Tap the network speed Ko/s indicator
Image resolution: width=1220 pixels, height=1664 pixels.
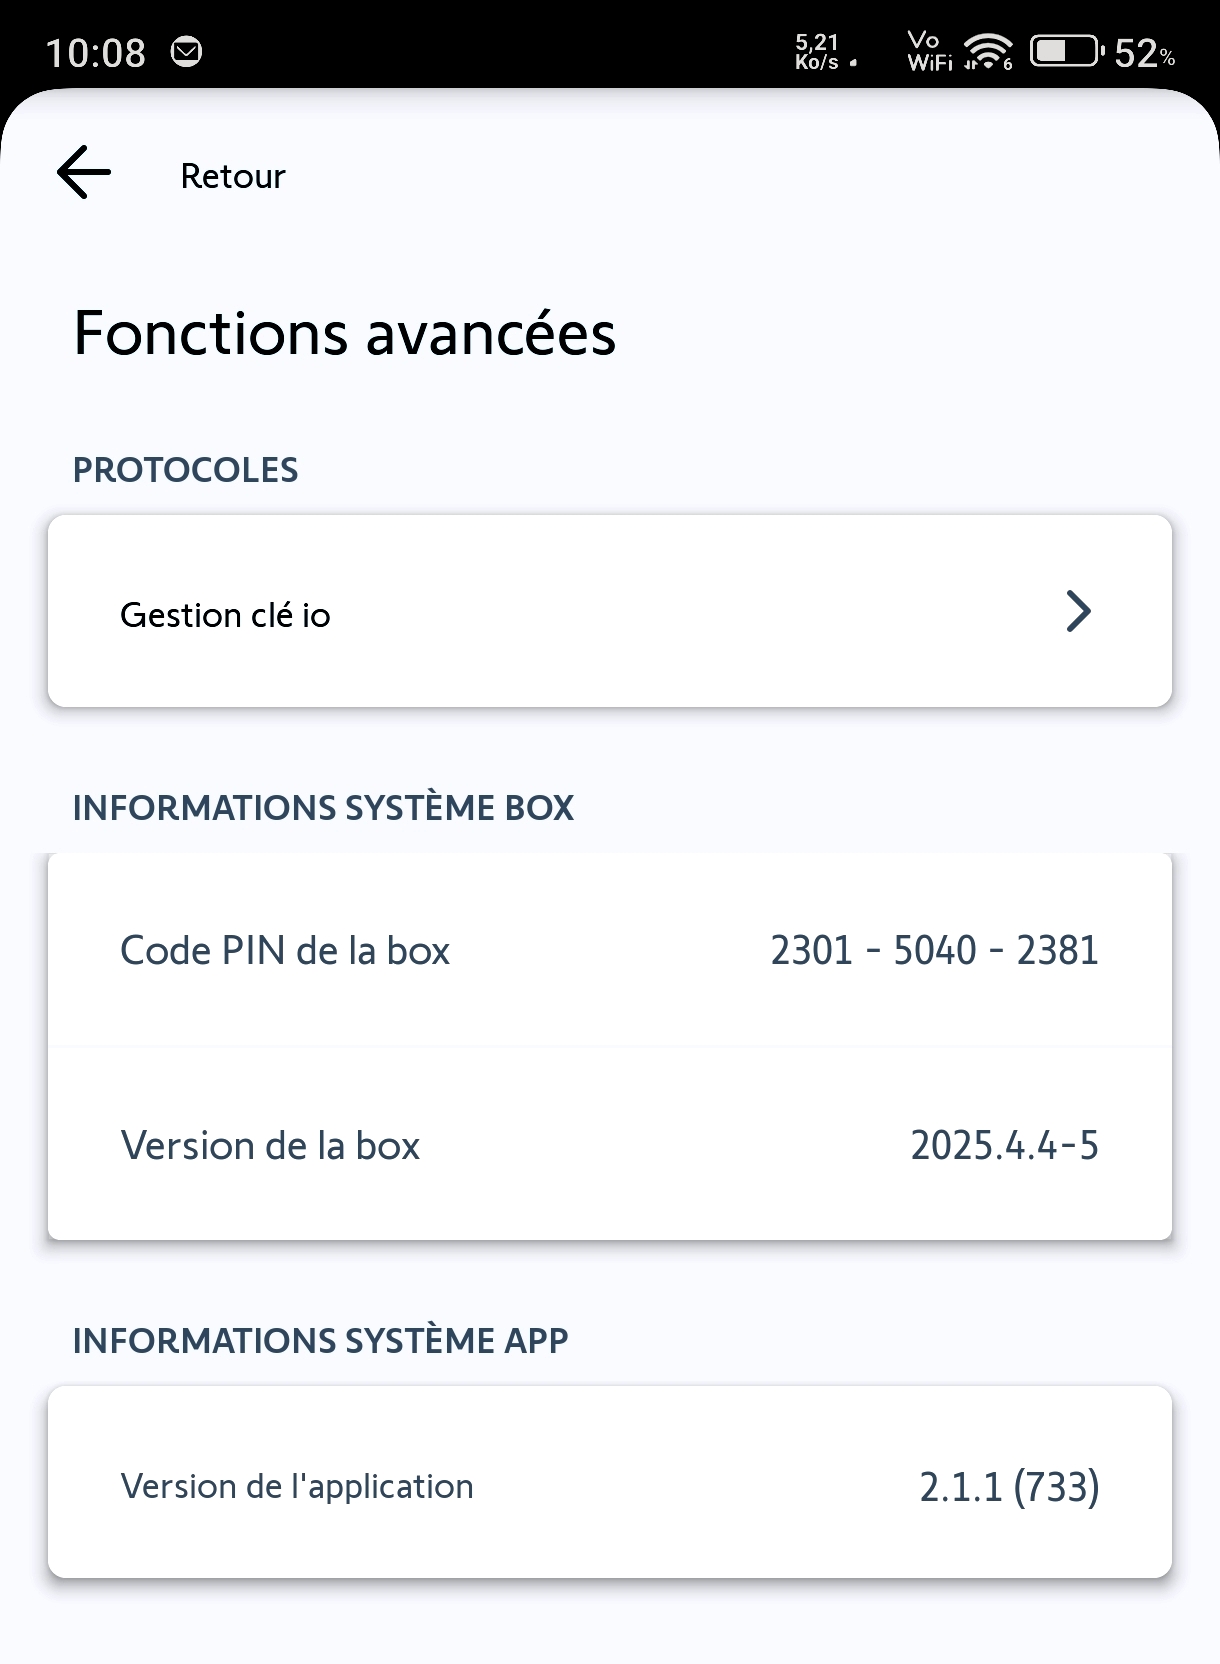[818, 51]
